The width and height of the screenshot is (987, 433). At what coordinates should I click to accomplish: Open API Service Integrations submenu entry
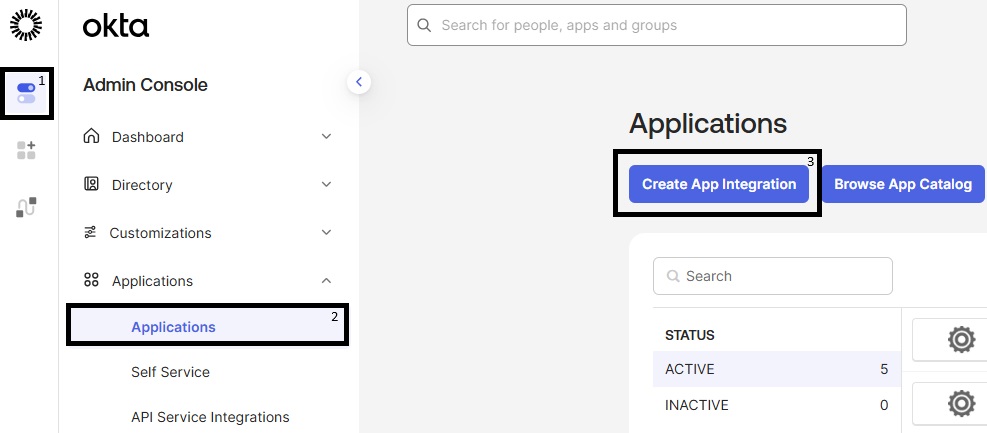click(x=210, y=417)
